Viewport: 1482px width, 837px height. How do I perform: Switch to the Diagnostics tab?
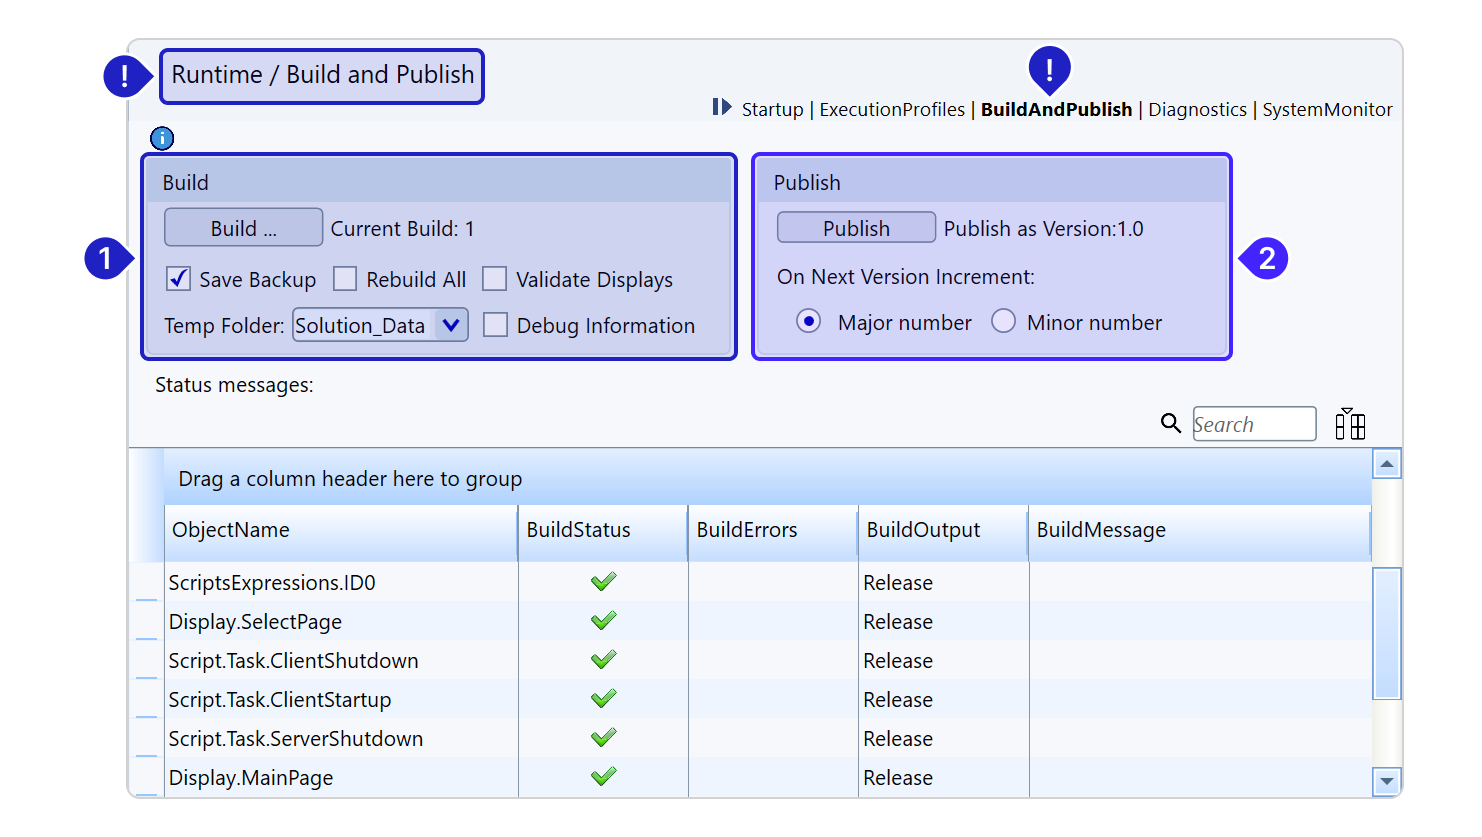1197,109
